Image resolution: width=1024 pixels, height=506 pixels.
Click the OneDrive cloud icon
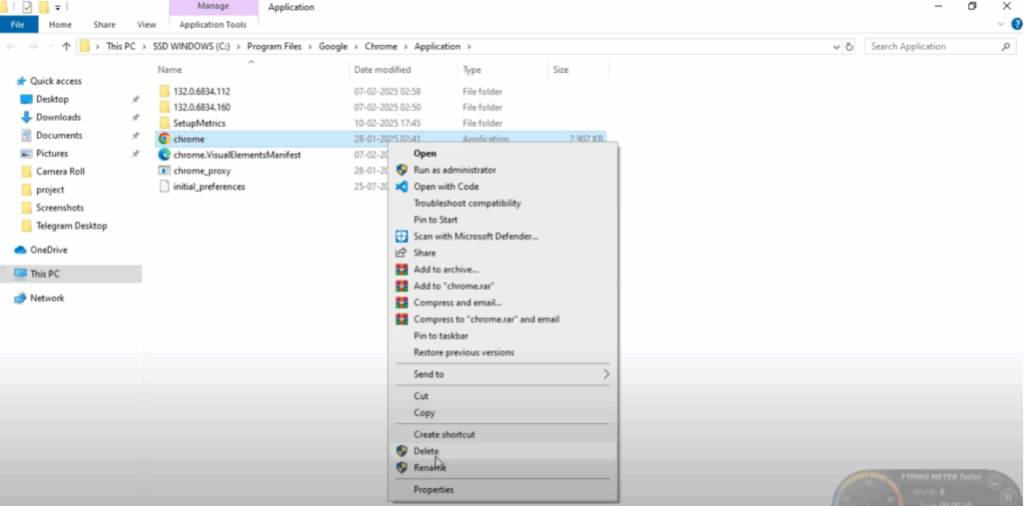click(20, 249)
